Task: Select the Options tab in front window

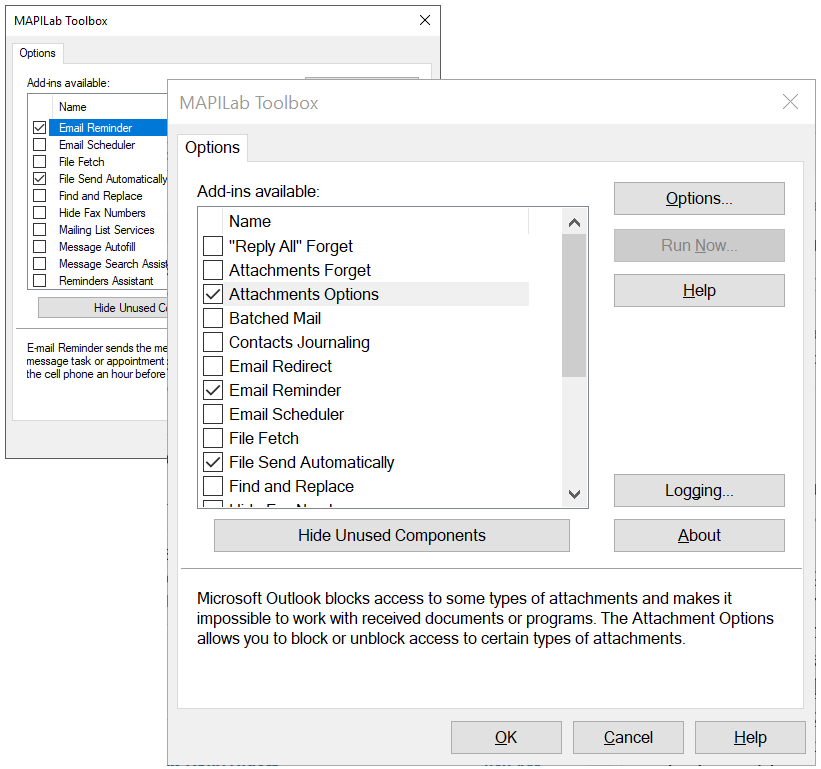Action: pyautogui.click(x=213, y=148)
